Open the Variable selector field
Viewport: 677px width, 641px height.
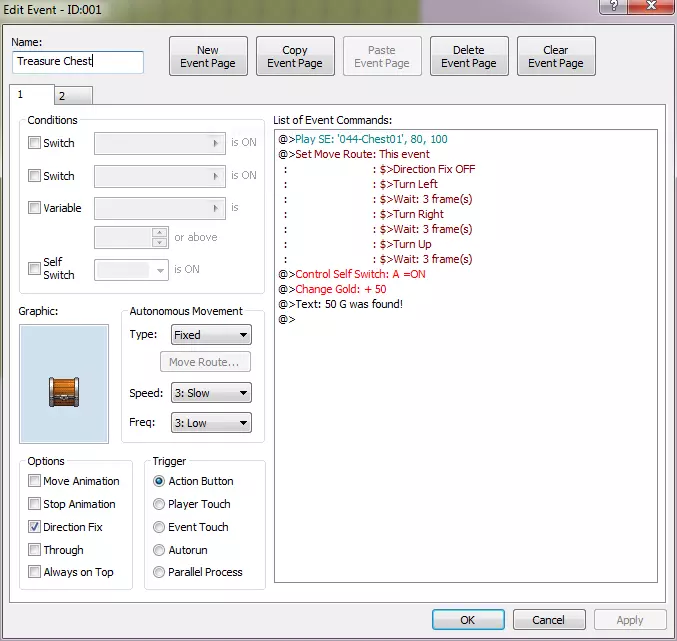tap(160, 208)
